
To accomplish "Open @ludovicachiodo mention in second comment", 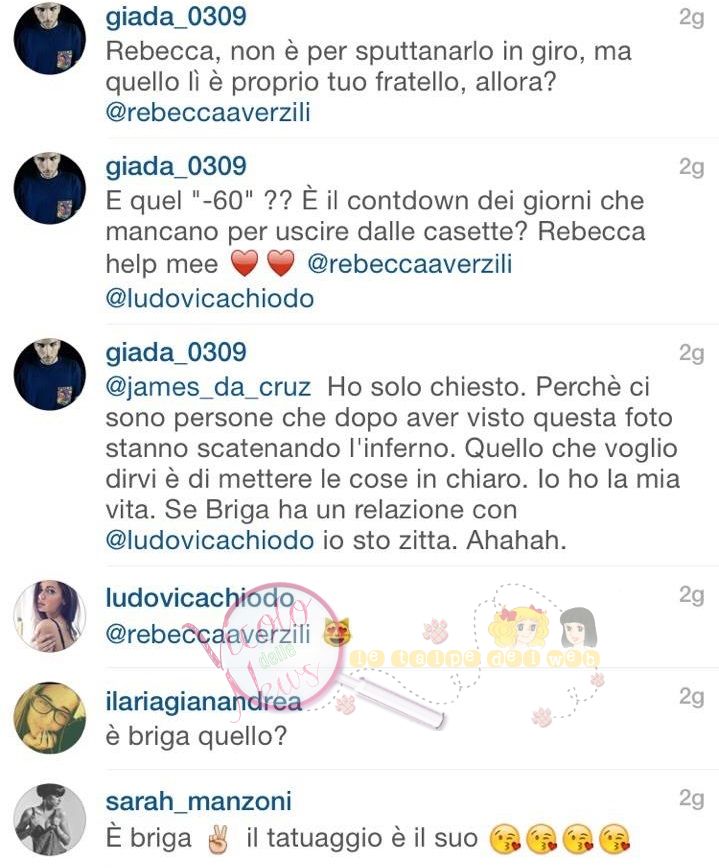I will pyautogui.click(x=210, y=298).
